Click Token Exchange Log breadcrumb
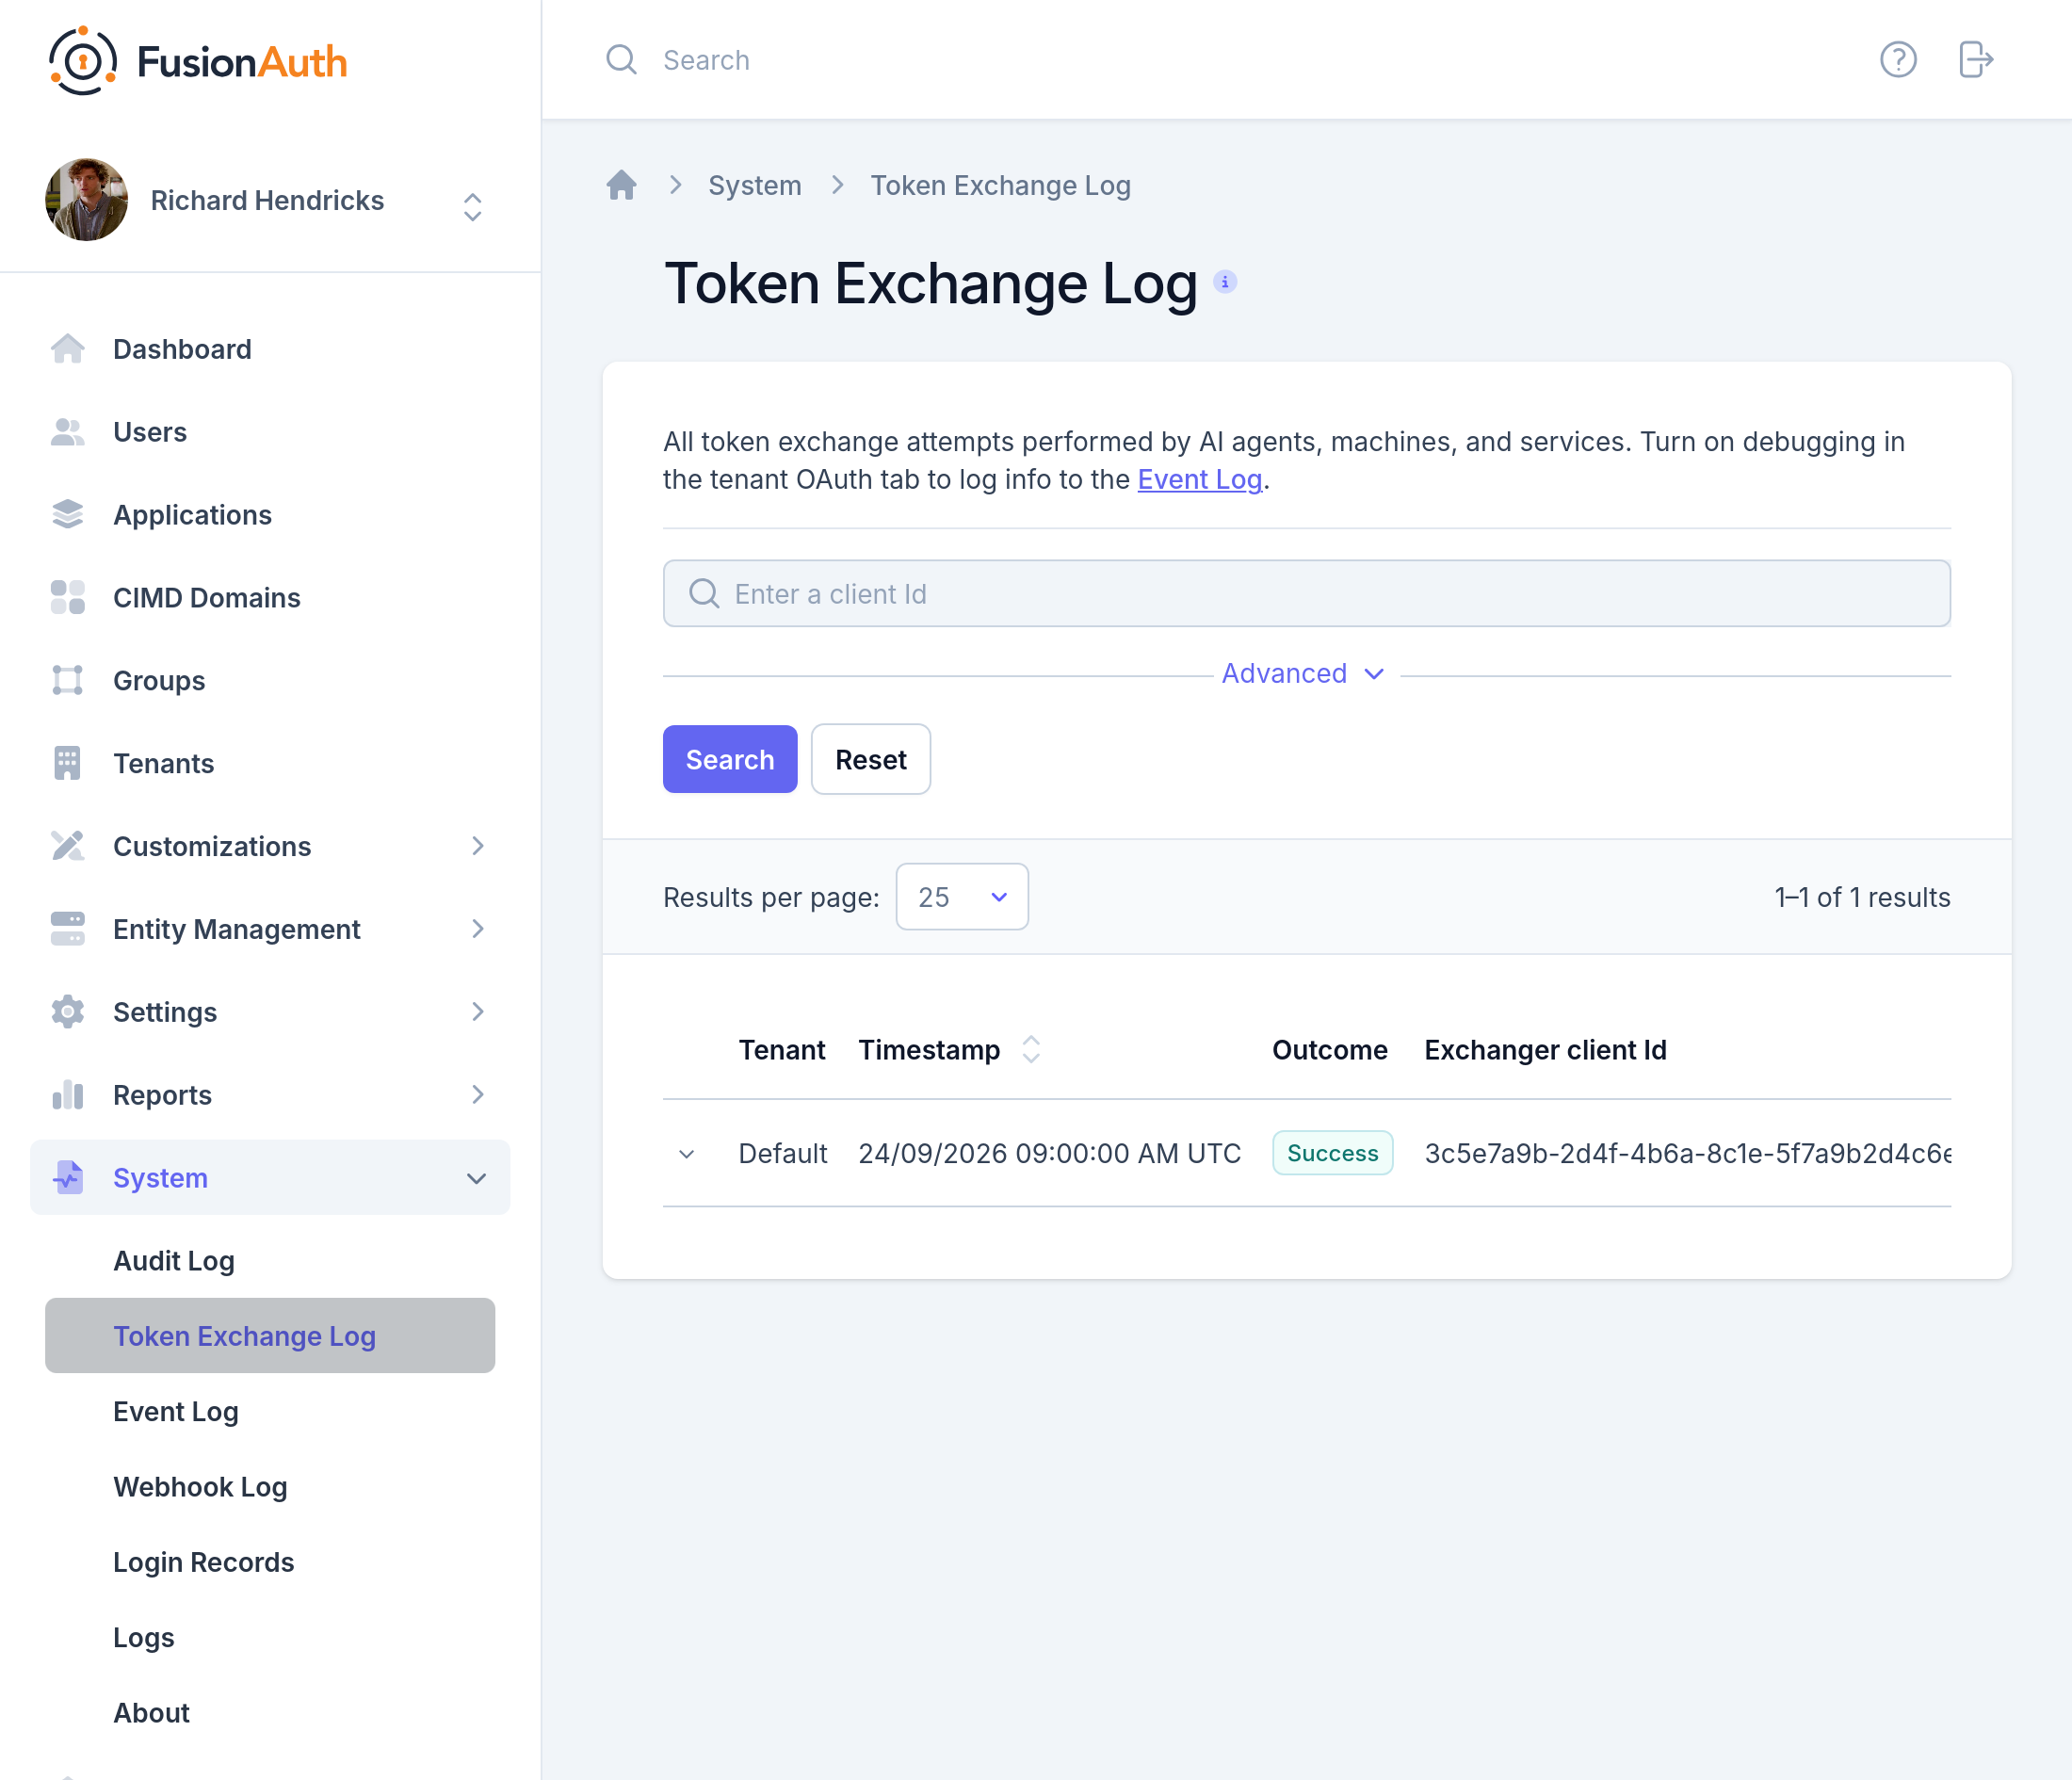The image size is (2072, 1780). pos(1001,185)
